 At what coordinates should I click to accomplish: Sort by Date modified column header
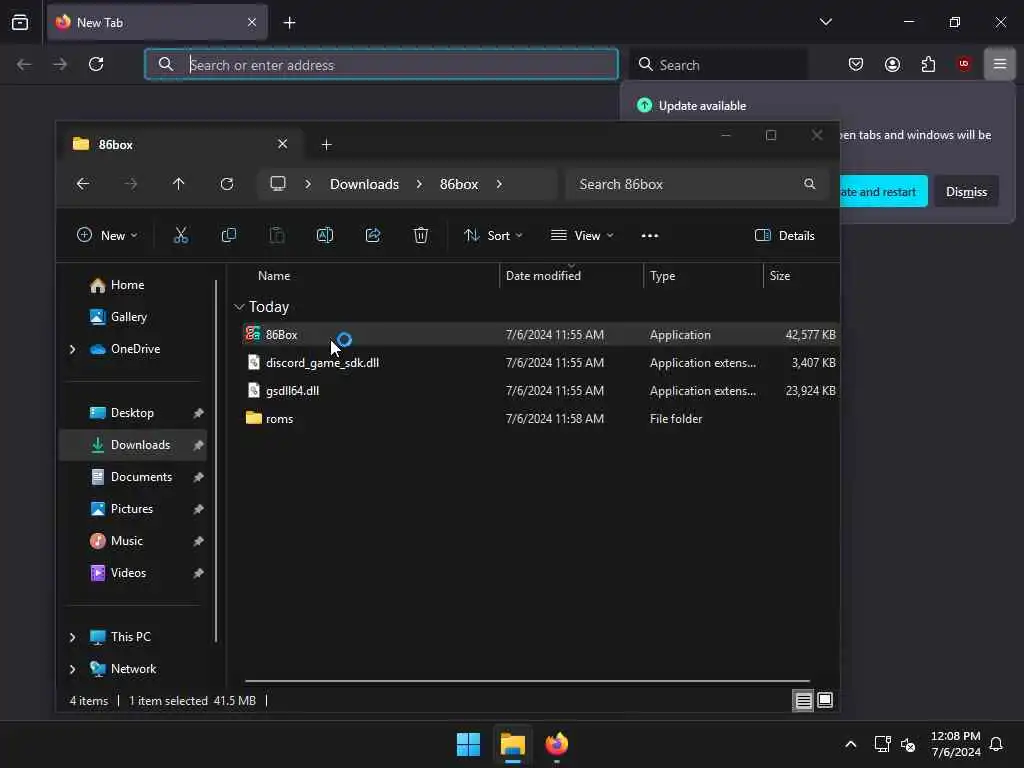543,276
